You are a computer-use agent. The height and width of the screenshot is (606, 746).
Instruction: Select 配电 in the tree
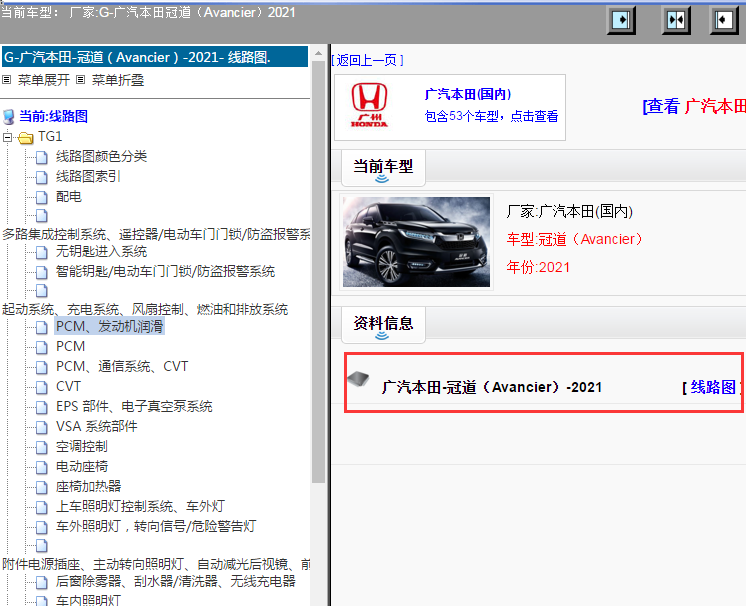69,196
